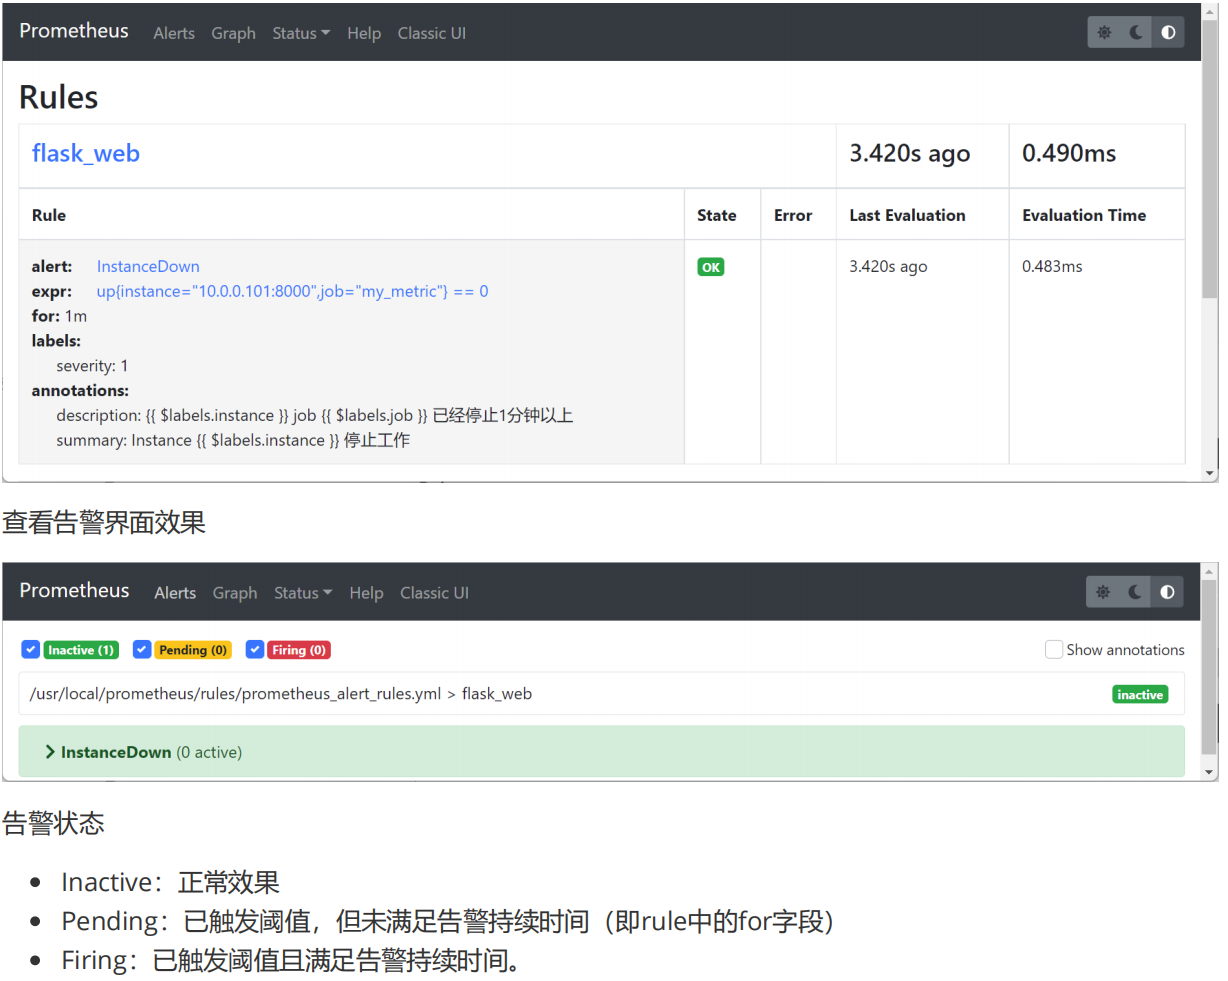The height and width of the screenshot is (981, 1228).
Task: Open Alerts in the lower navbar
Action: coord(175,593)
